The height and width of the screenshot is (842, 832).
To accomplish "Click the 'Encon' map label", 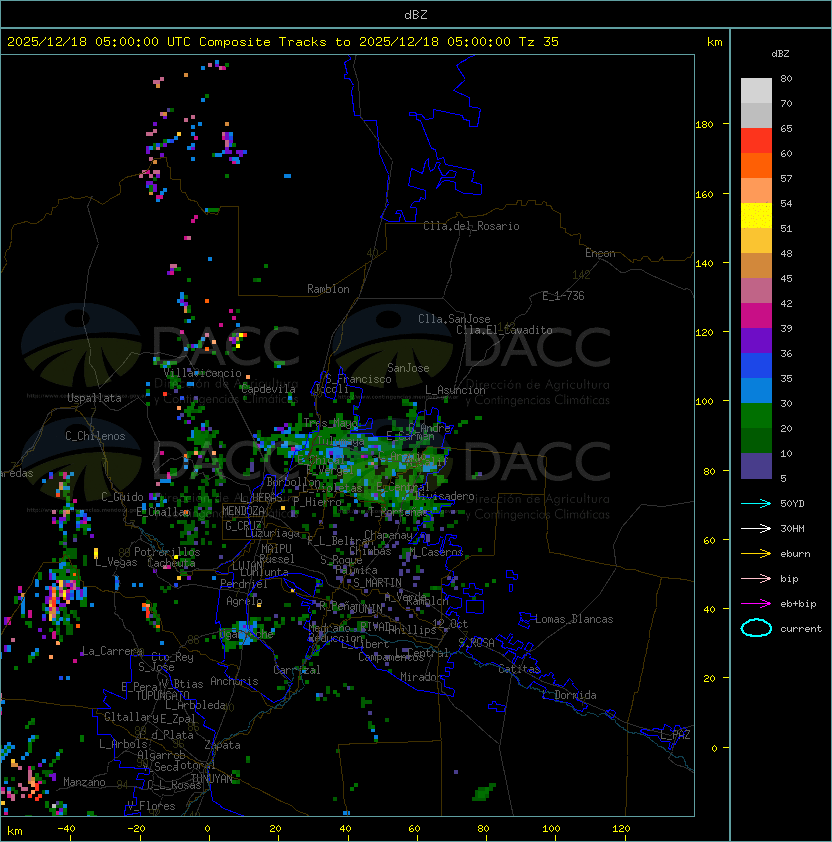I will click(600, 253).
